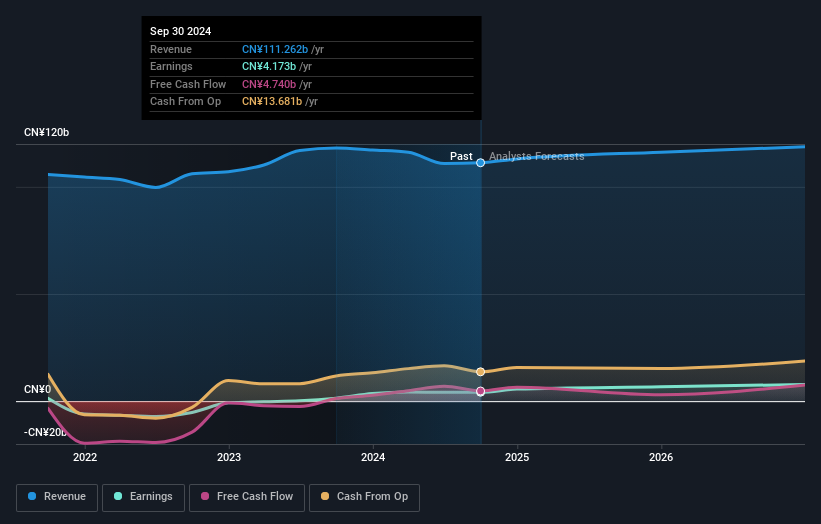Image resolution: width=821 pixels, height=524 pixels.
Task: Click the Past label on chart
Action: point(461,156)
